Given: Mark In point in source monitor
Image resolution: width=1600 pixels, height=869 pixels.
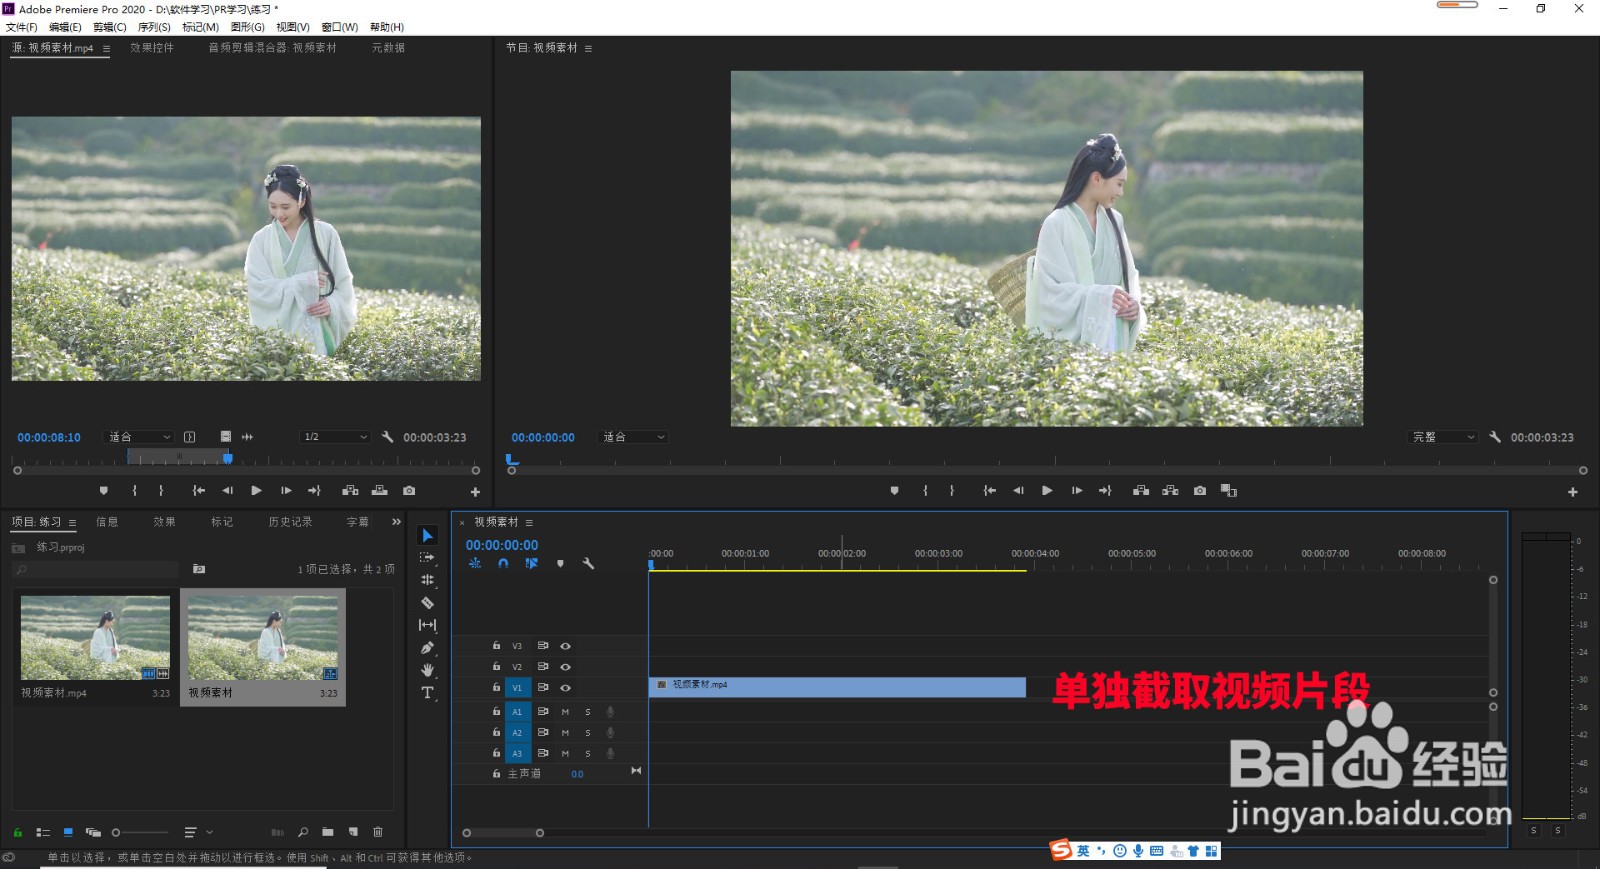Looking at the screenshot, I should pyautogui.click(x=134, y=491).
